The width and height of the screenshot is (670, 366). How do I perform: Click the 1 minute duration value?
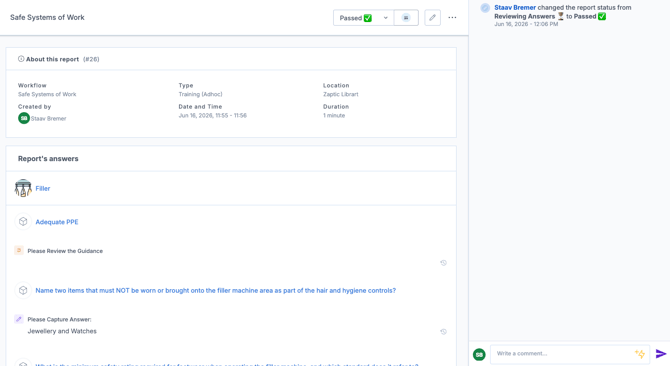coord(334,115)
